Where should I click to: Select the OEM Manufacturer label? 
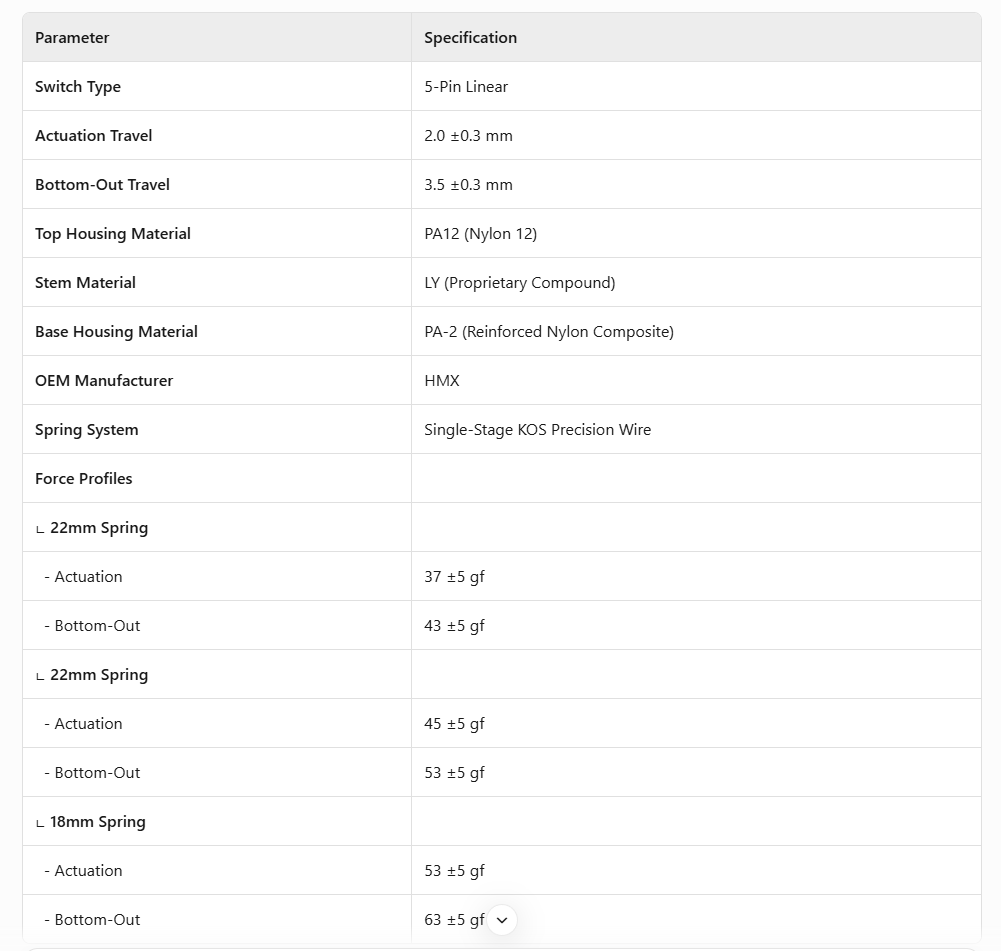point(104,381)
